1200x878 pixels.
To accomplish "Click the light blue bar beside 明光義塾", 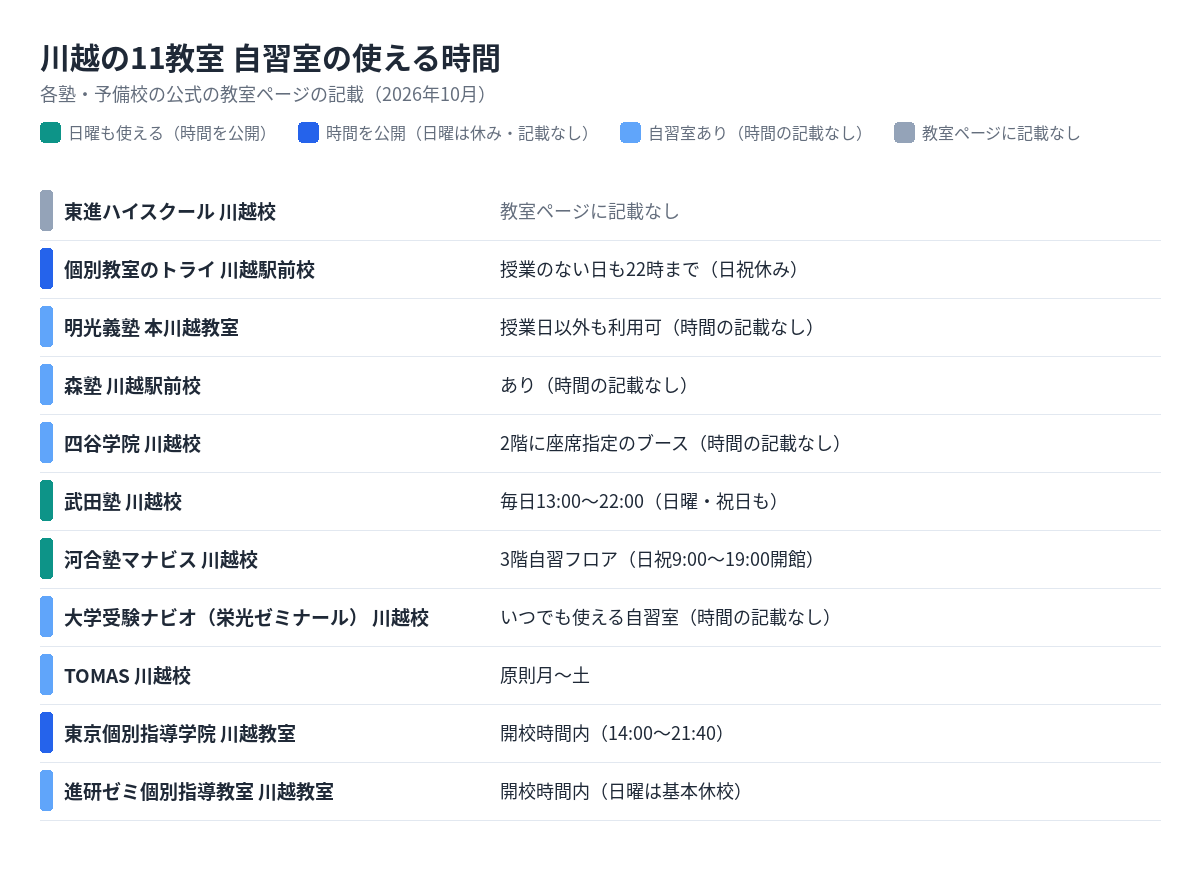I will (x=46, y=327).
